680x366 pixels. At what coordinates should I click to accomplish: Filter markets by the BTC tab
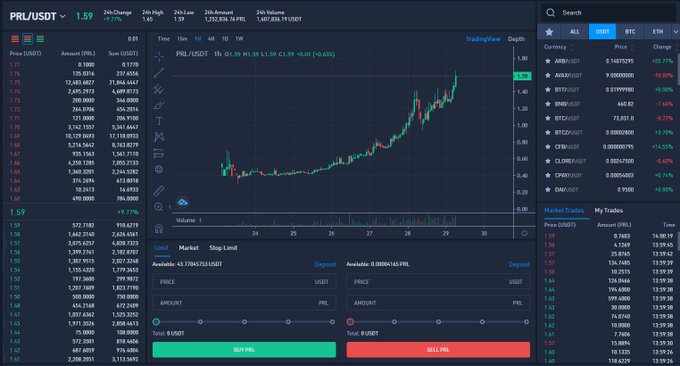[x=630, y=32]
